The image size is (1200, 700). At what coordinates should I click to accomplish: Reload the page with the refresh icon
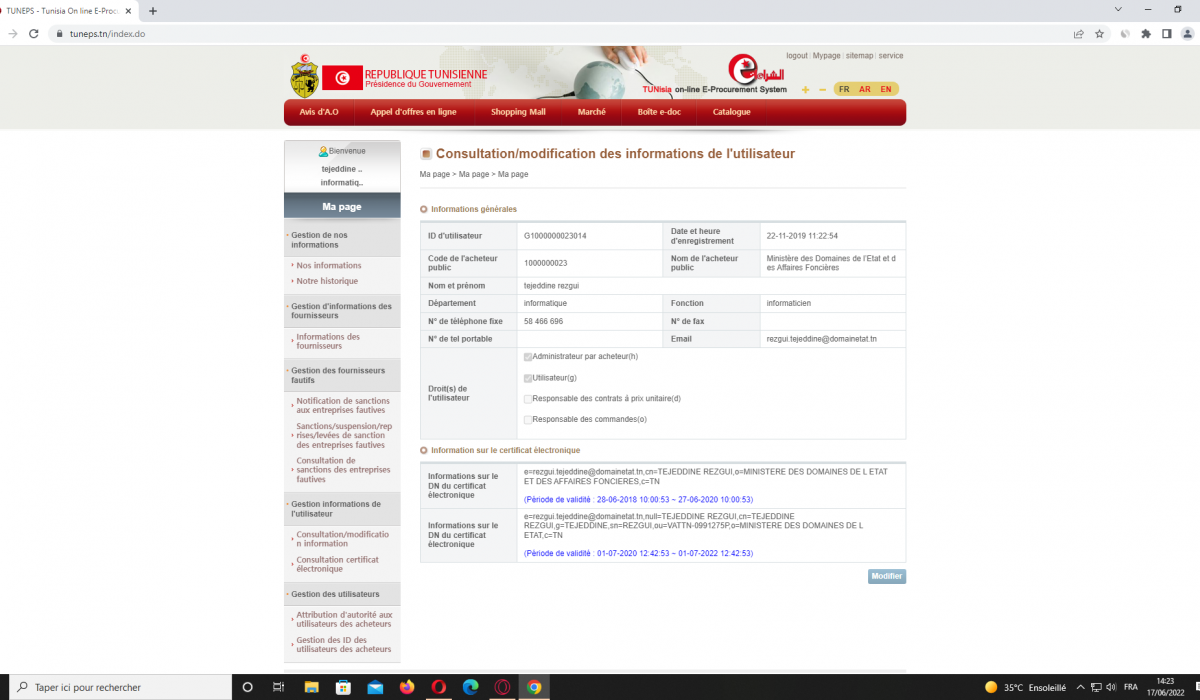(x=34, y=33)
